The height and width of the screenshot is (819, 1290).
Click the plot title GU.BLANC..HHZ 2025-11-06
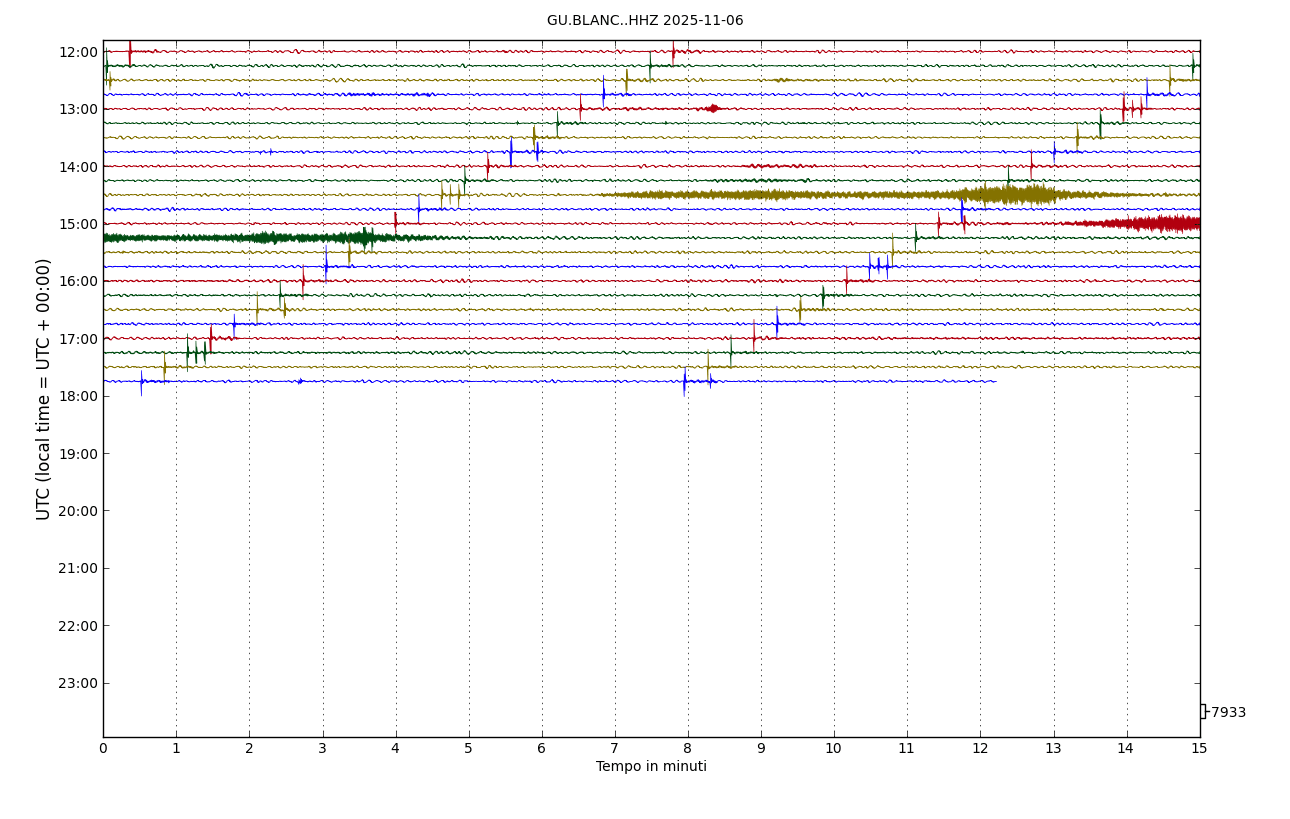(645, 21)
